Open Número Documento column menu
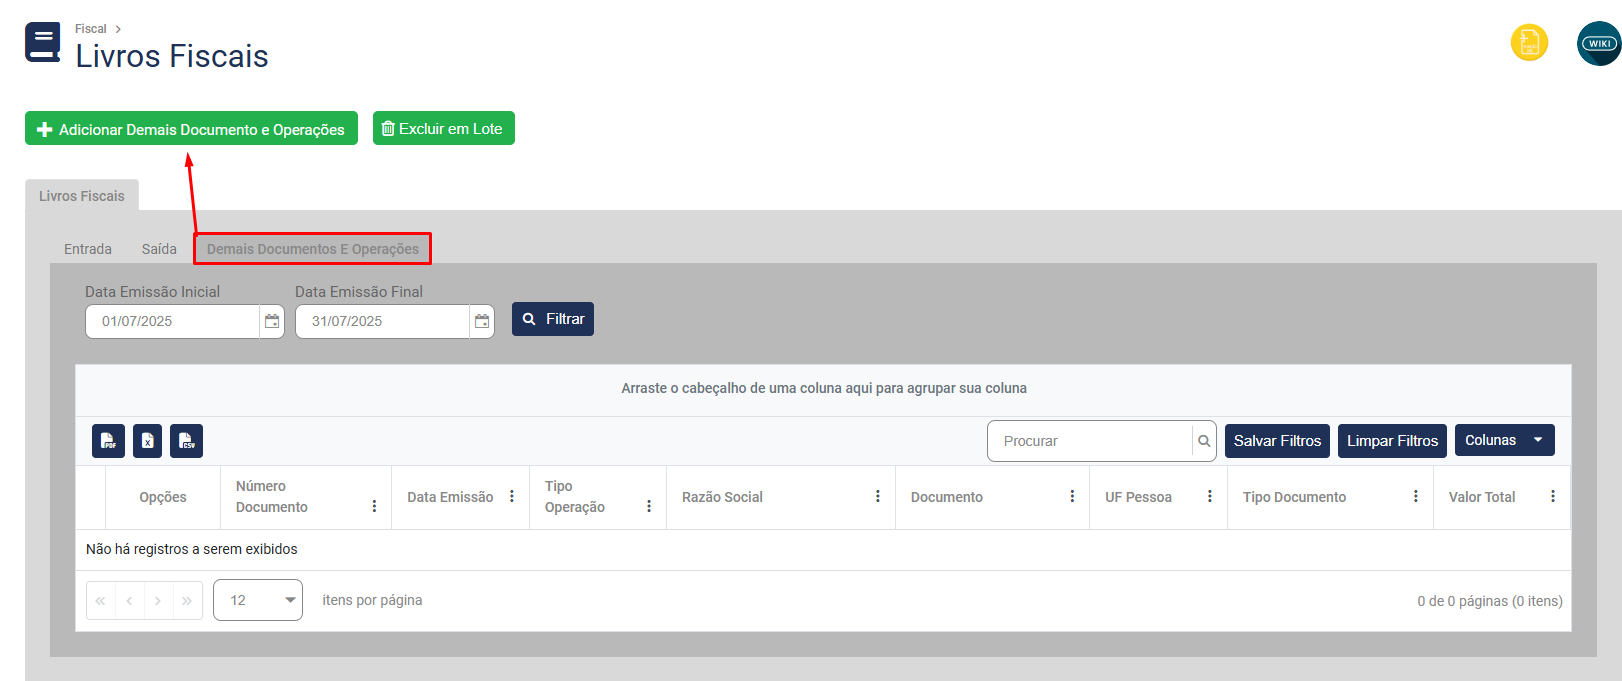 click(x=374, y=506)
